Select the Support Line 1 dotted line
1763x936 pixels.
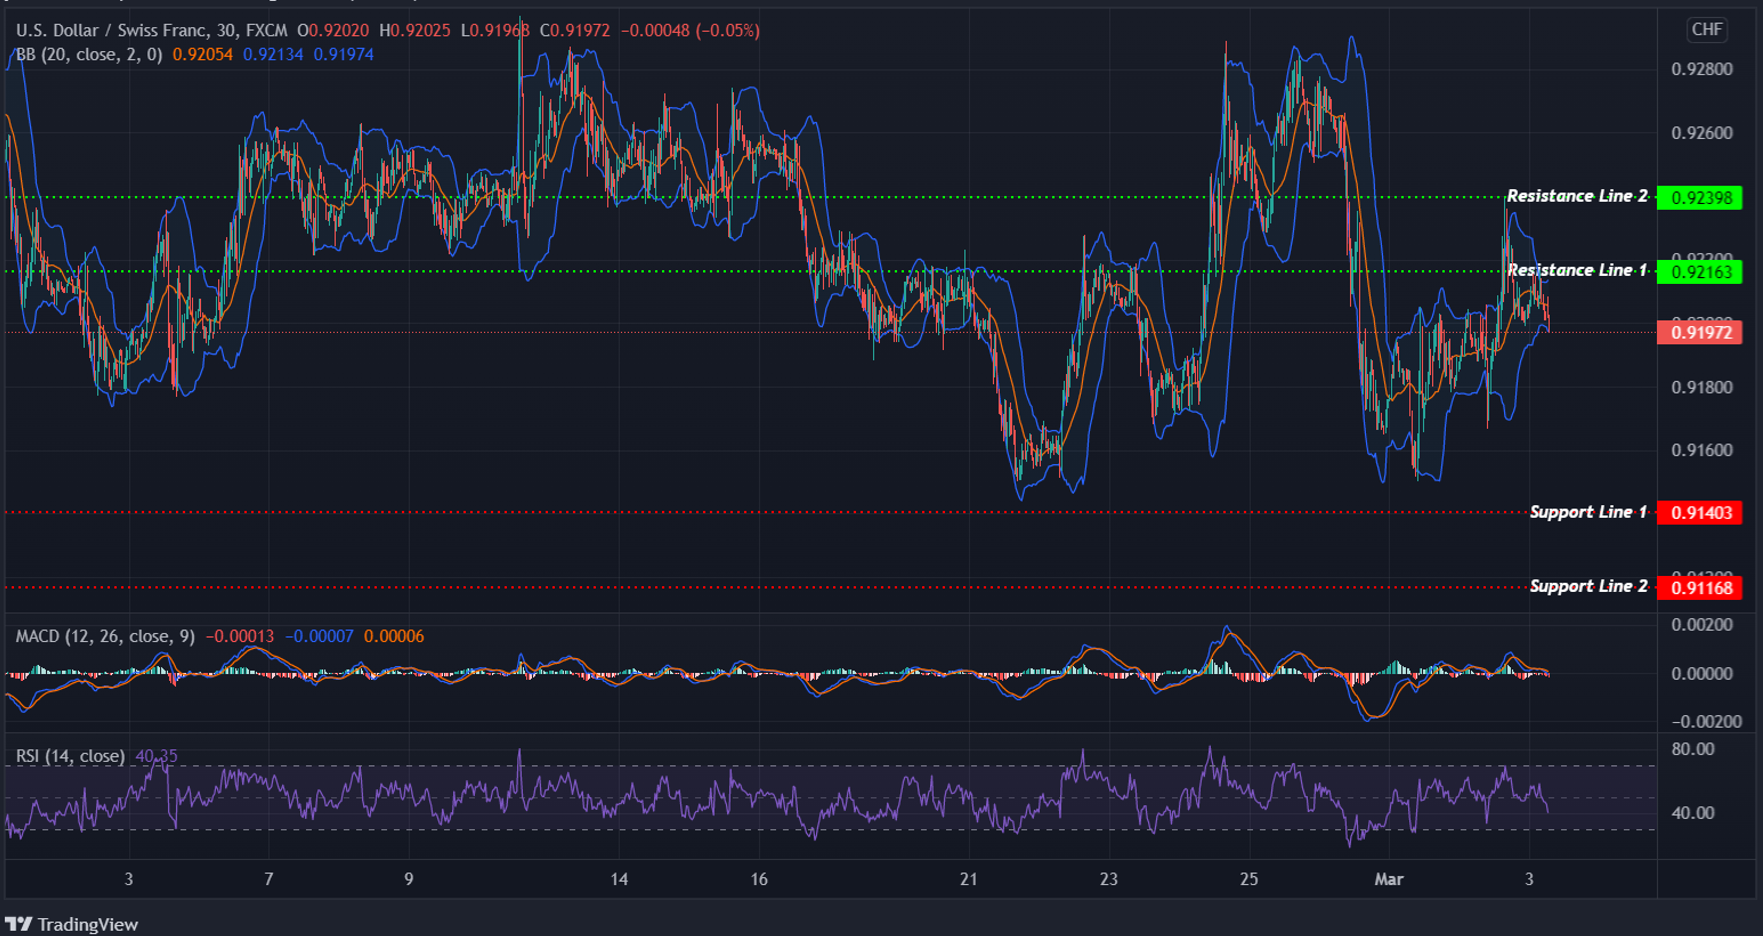[x=700, y=512]
